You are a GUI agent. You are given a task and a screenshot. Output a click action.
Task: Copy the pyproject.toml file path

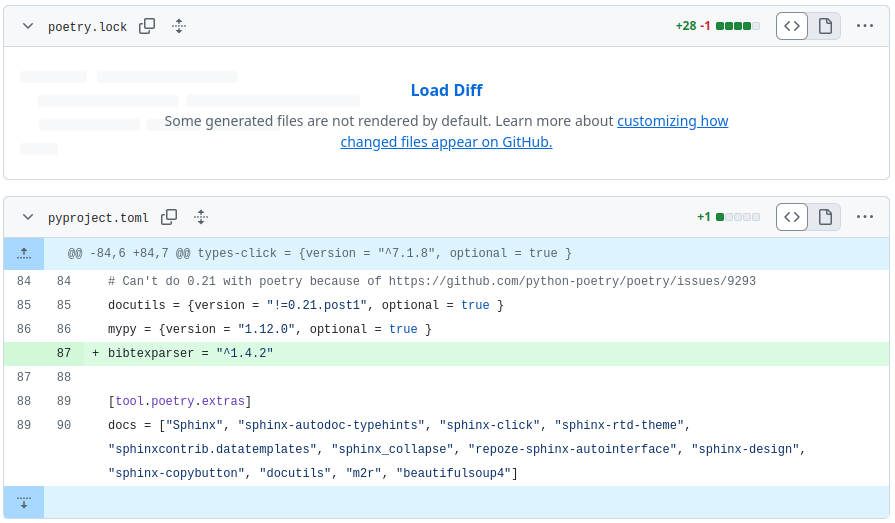(x=169, y=217)
